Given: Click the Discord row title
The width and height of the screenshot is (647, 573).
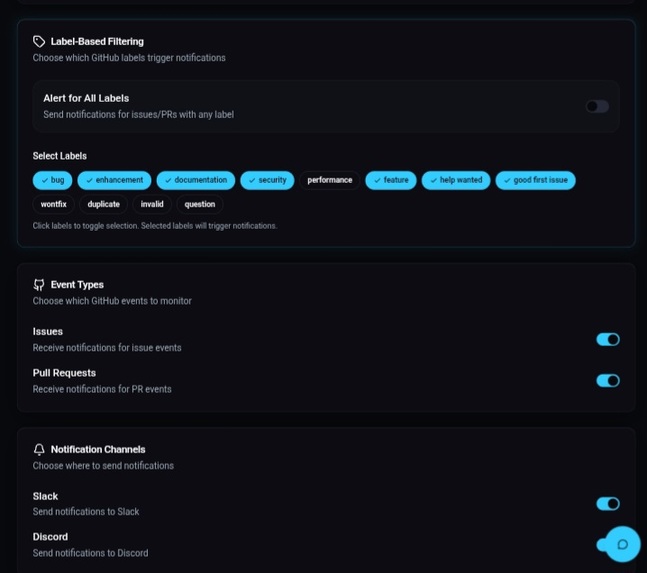Looking at the screenshot, I should click(50, 537).
